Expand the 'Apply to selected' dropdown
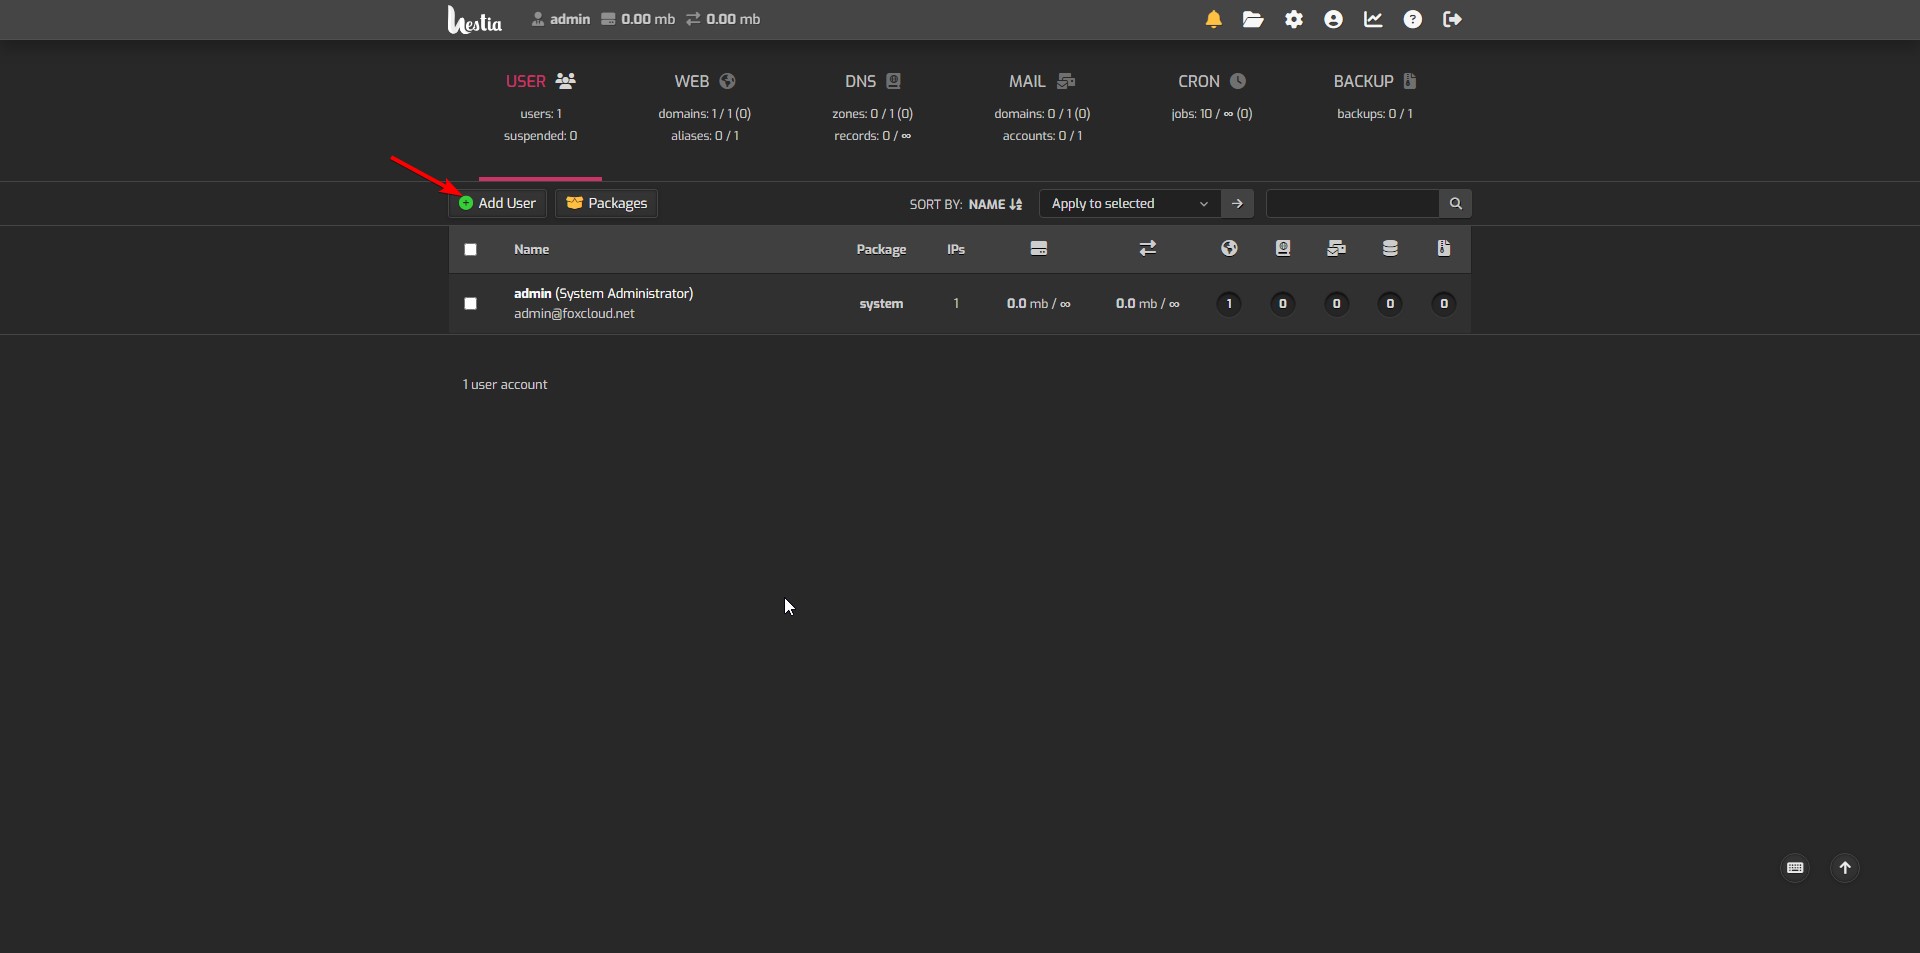 click(x=1129, y=204)
